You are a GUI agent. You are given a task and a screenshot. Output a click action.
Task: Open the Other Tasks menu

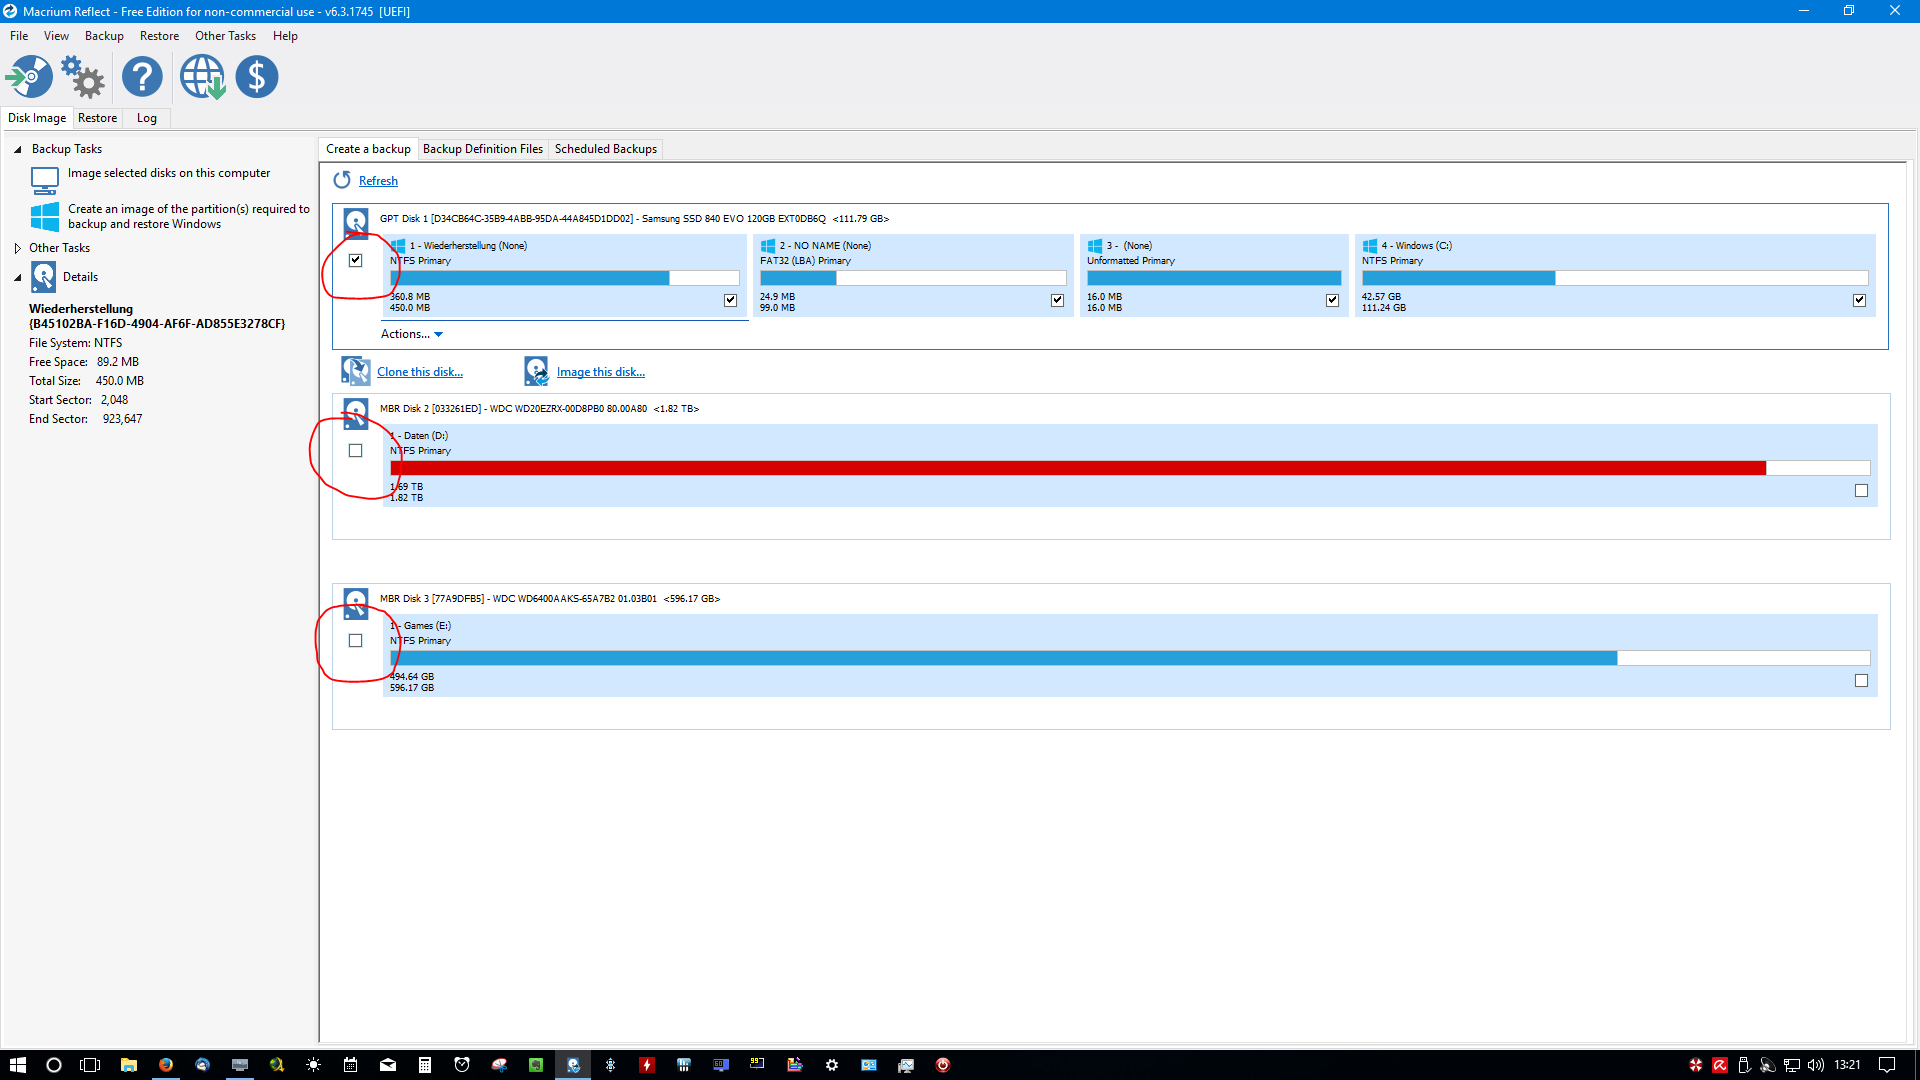pyautogui.click(x=225, y=36)
